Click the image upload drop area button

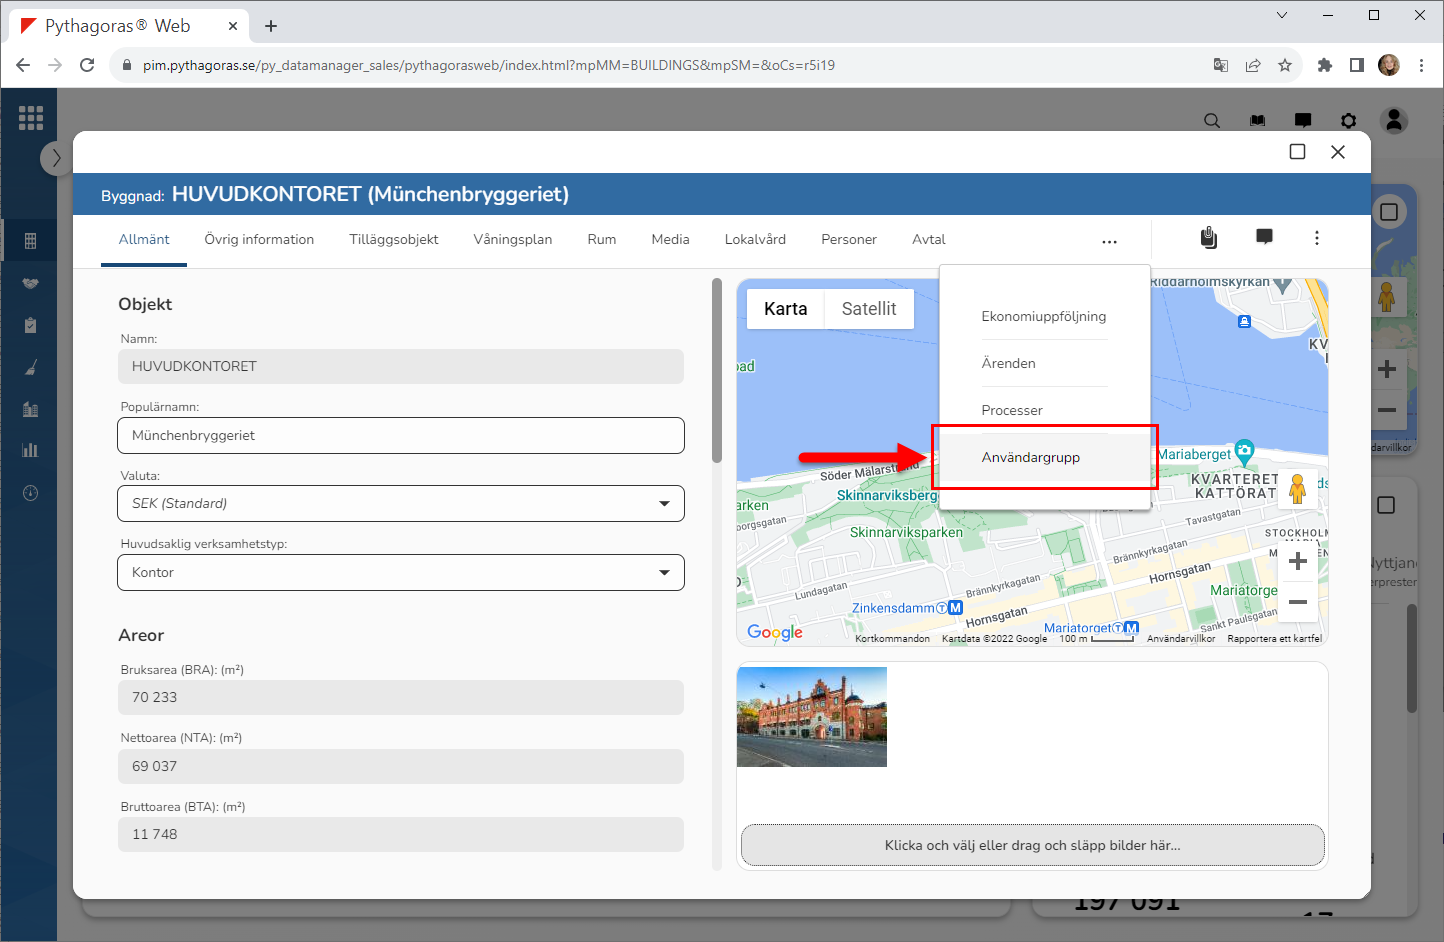point(1032,845)
